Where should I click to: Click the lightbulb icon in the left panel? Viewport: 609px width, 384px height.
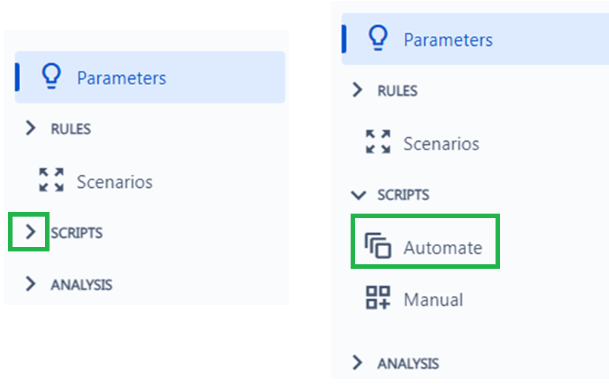(51, 76)
